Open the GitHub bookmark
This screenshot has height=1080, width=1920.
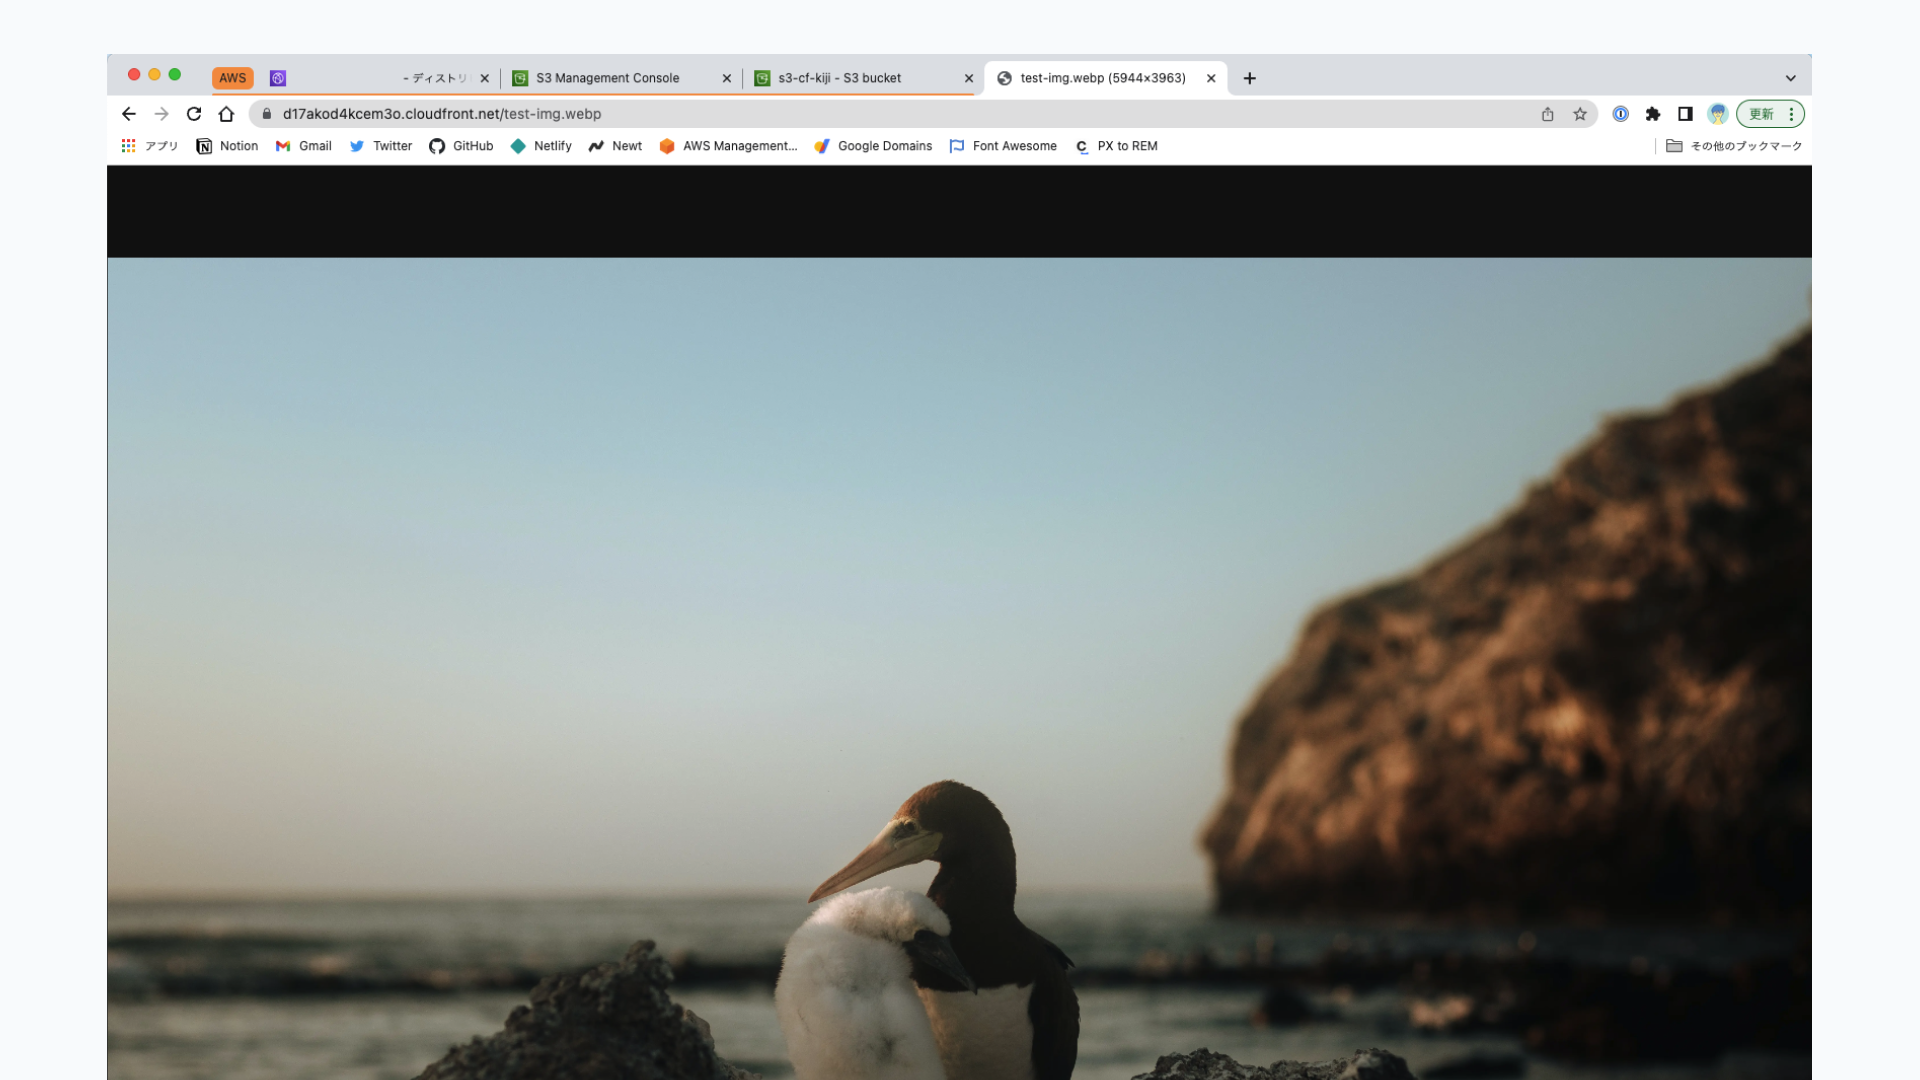pyautogui.click(x=461, y=146)
